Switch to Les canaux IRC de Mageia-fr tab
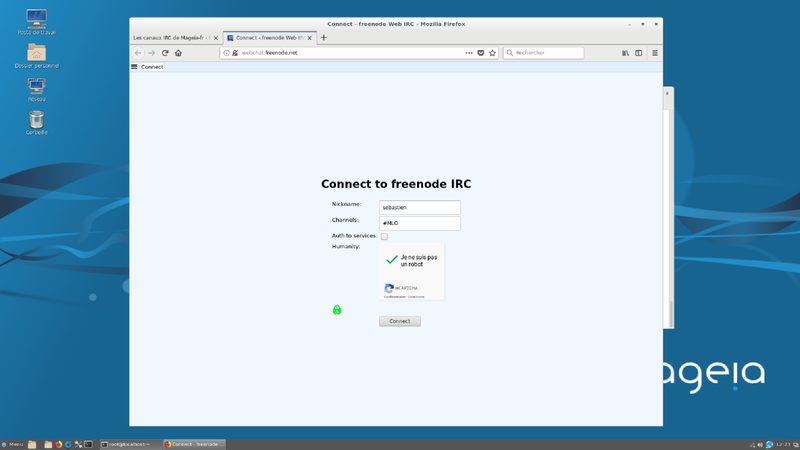 [x=171, y=38]
